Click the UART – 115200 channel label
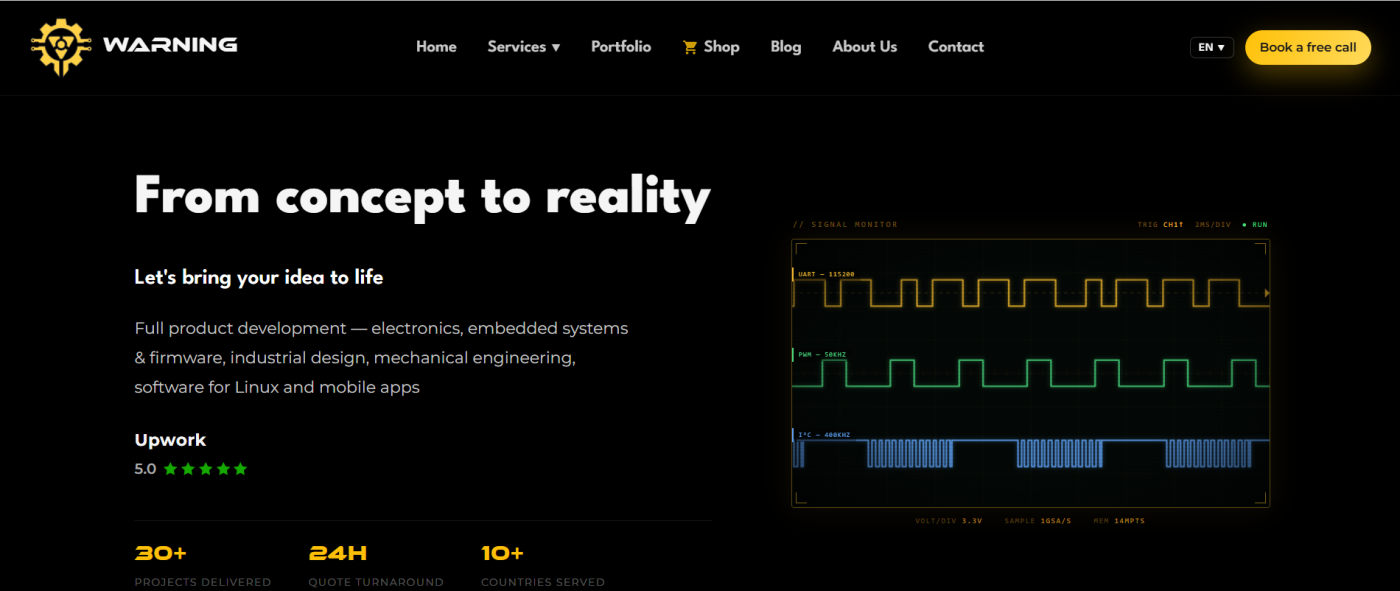Image resolution: width=1400 pixels, height=591 pixels. click(x=825, y=274)
